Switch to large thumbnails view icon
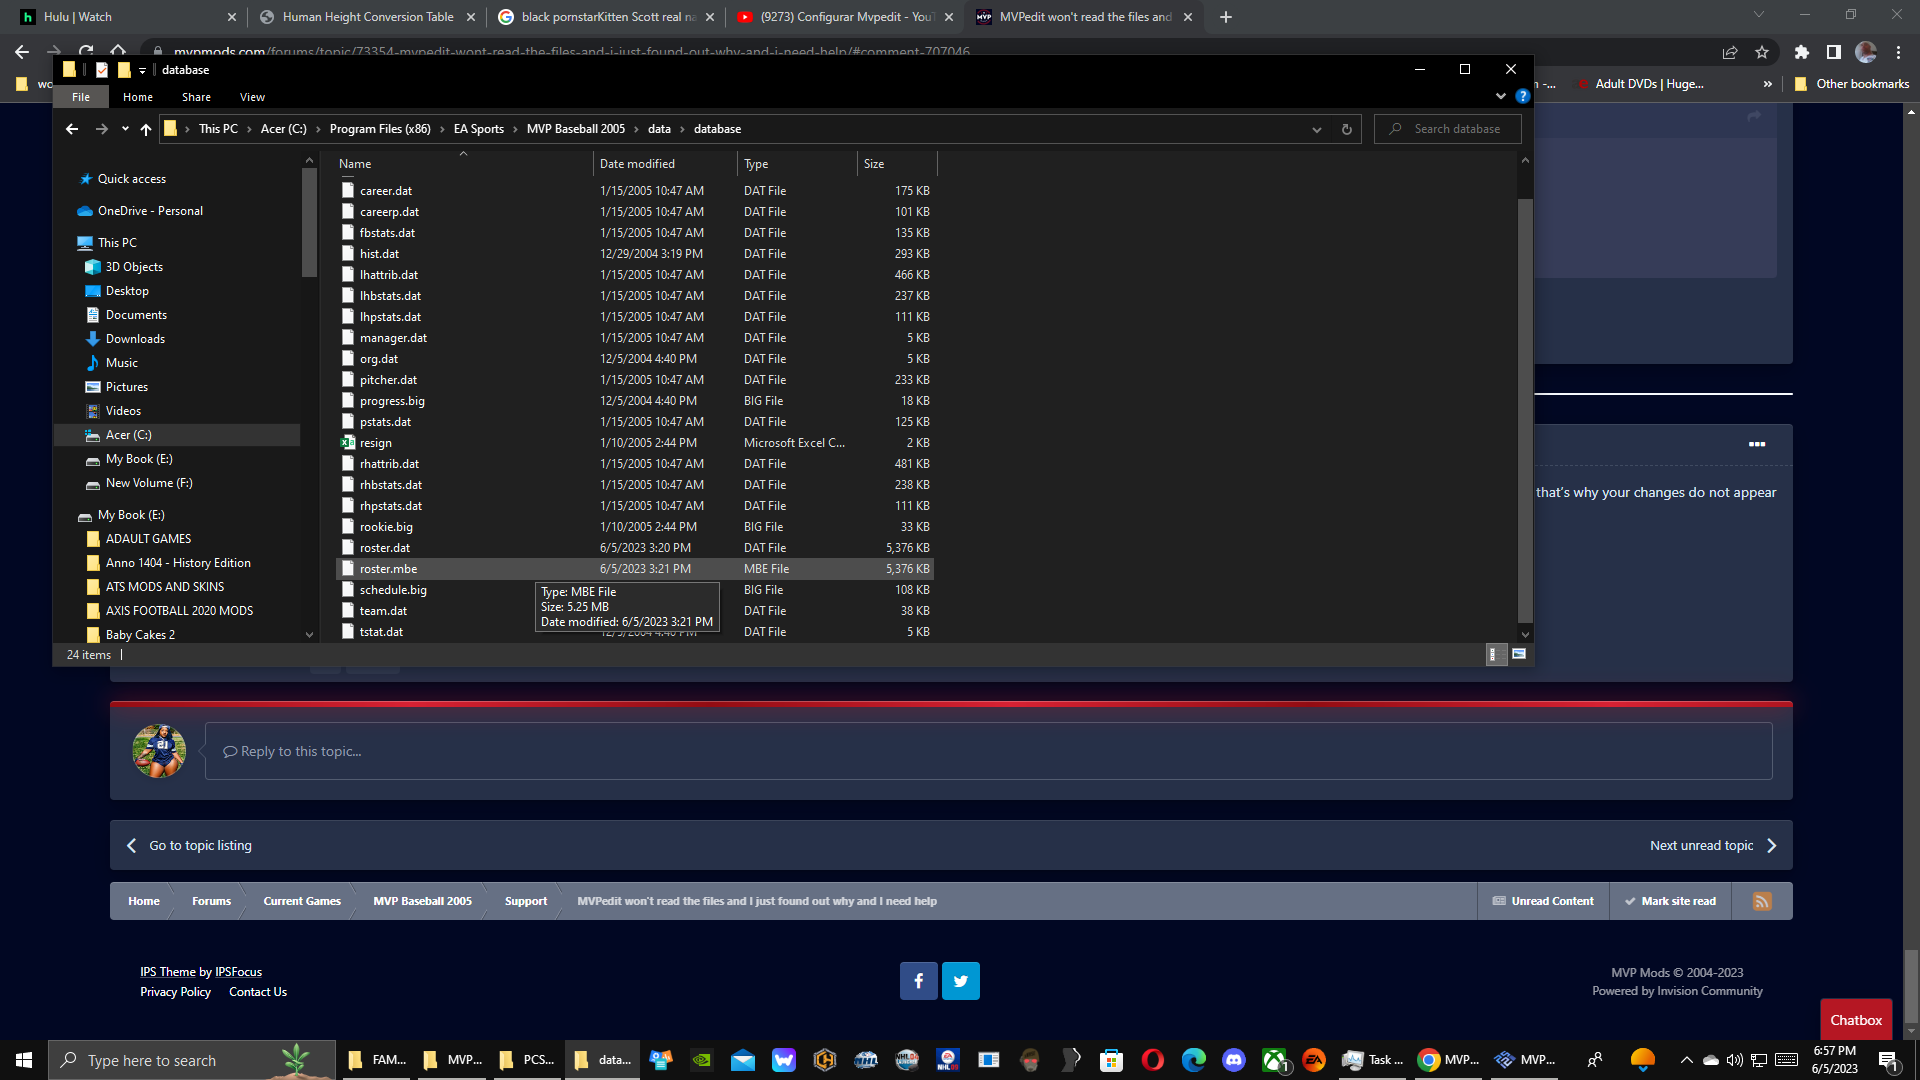1920x1080 pixels. pyautogui.click(x=1519, y=654)
